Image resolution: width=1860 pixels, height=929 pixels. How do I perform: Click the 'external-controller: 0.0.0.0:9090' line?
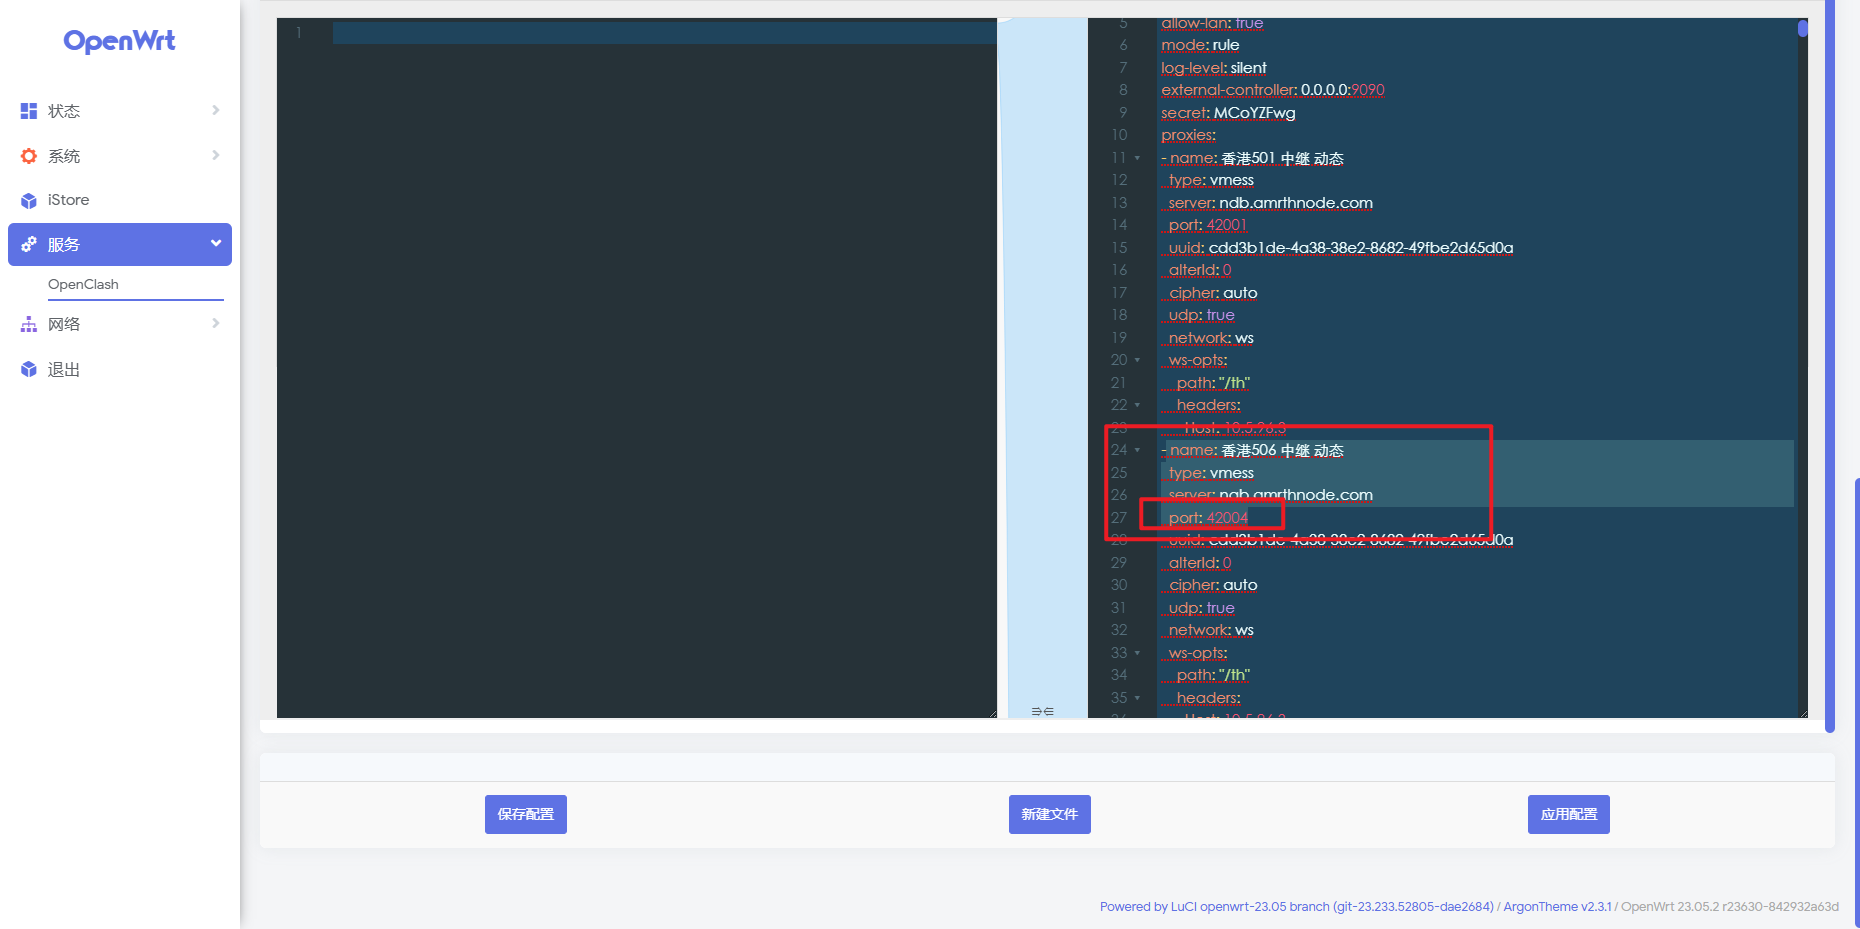pyautogui.click(x=1272, y=90)
